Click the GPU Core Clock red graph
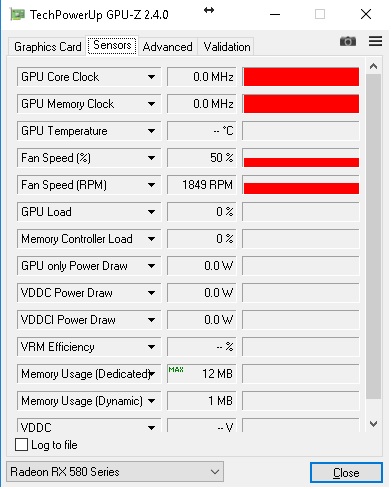This screenshot has width=391, height=489. click(301, 77)
